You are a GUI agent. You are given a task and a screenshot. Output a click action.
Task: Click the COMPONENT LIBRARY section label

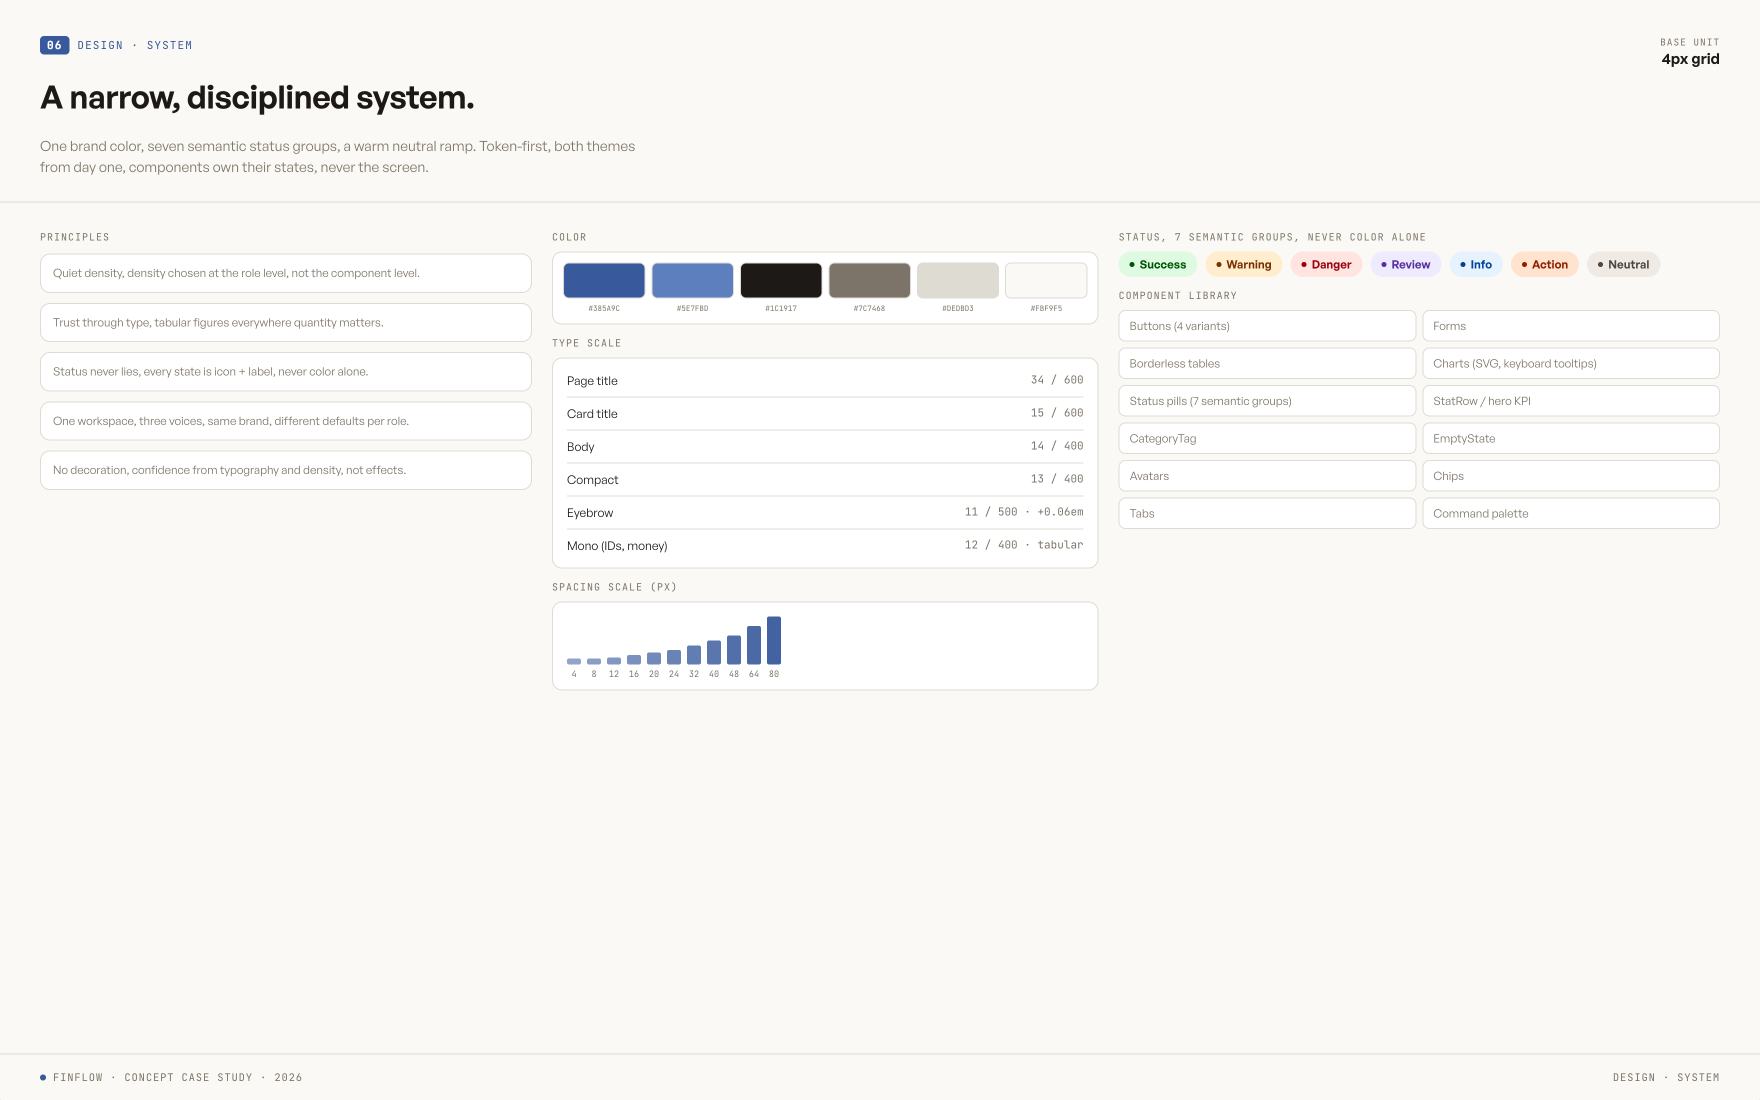[x=1178, y=296]
